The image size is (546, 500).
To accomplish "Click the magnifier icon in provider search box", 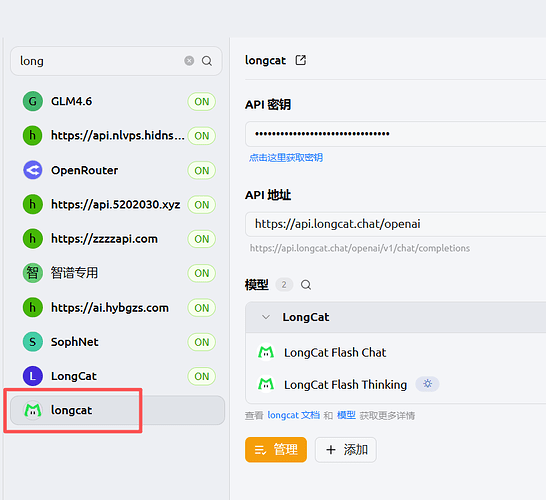I will coord(207,61).
